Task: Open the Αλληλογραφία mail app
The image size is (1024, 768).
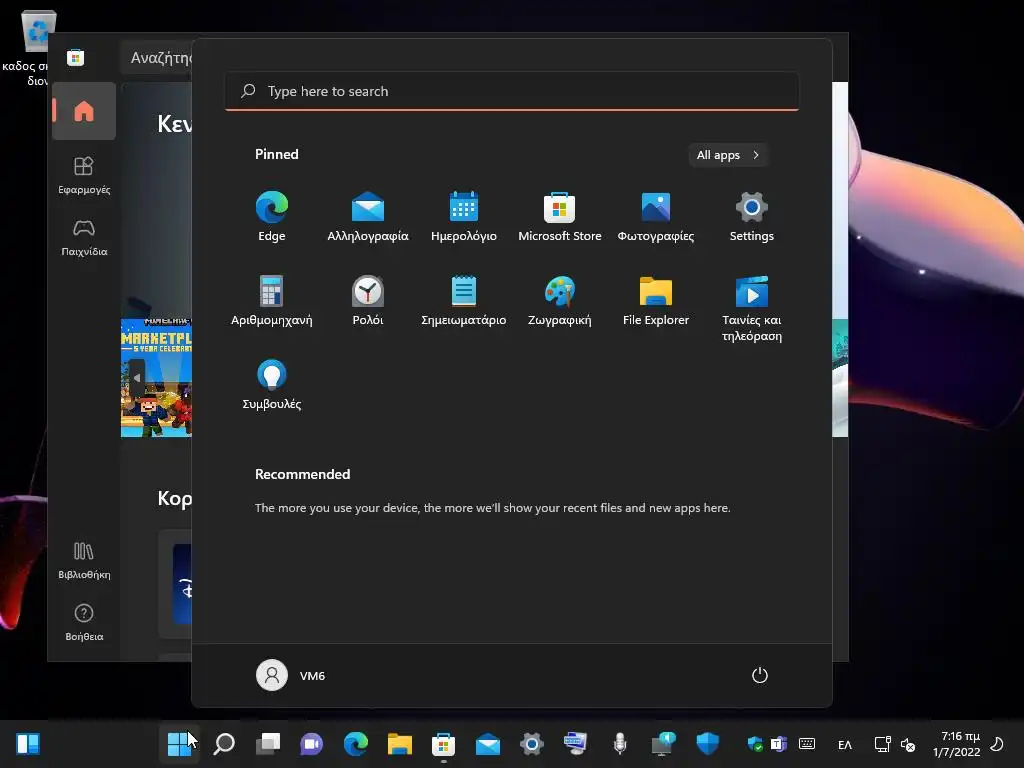Action: [x=368, y=216]
